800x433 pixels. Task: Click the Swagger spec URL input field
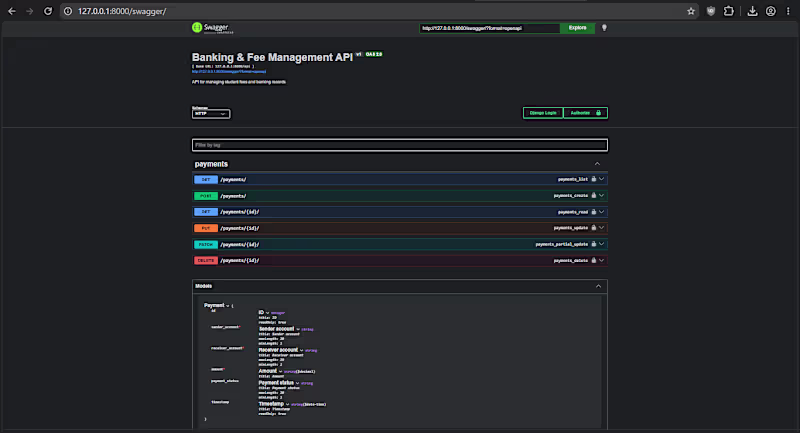pyautogui.click(x=489, y=28)
